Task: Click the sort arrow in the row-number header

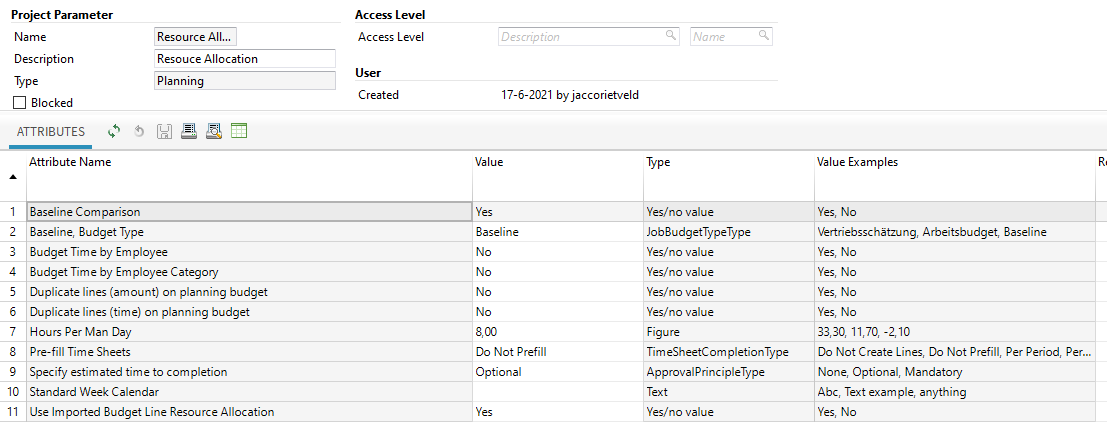Action: click(13, 176)
